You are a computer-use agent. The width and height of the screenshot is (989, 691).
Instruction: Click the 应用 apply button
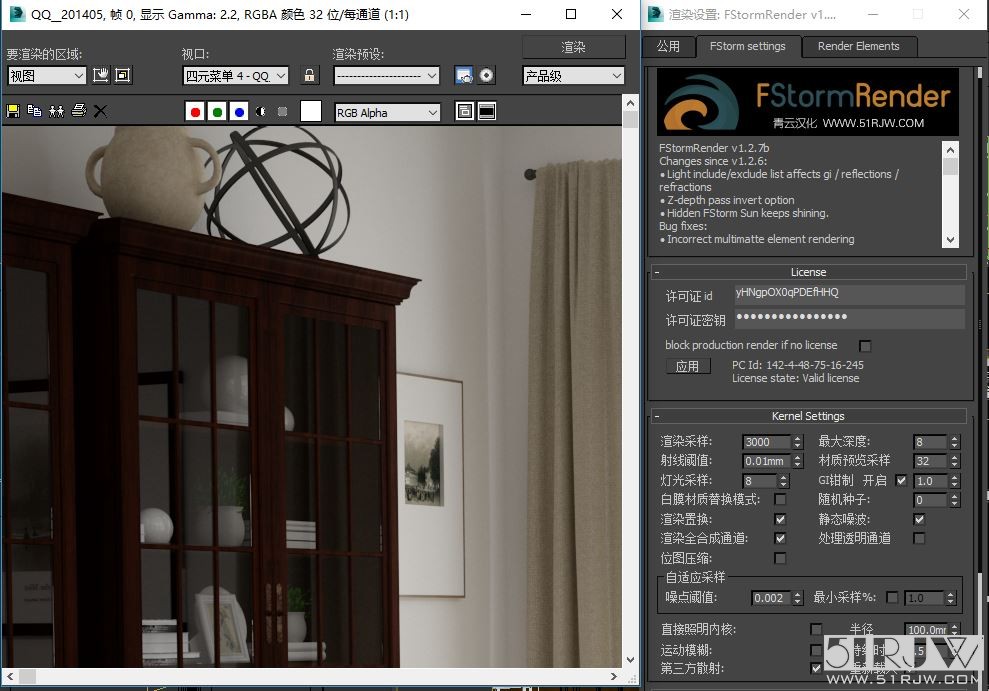tap(688, 366)
